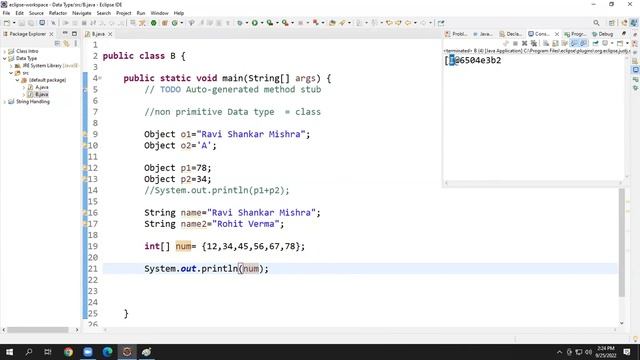This screenshot has width=640, height=360.
Task: Click the Open Perspective icon
Action: [612, 23]
